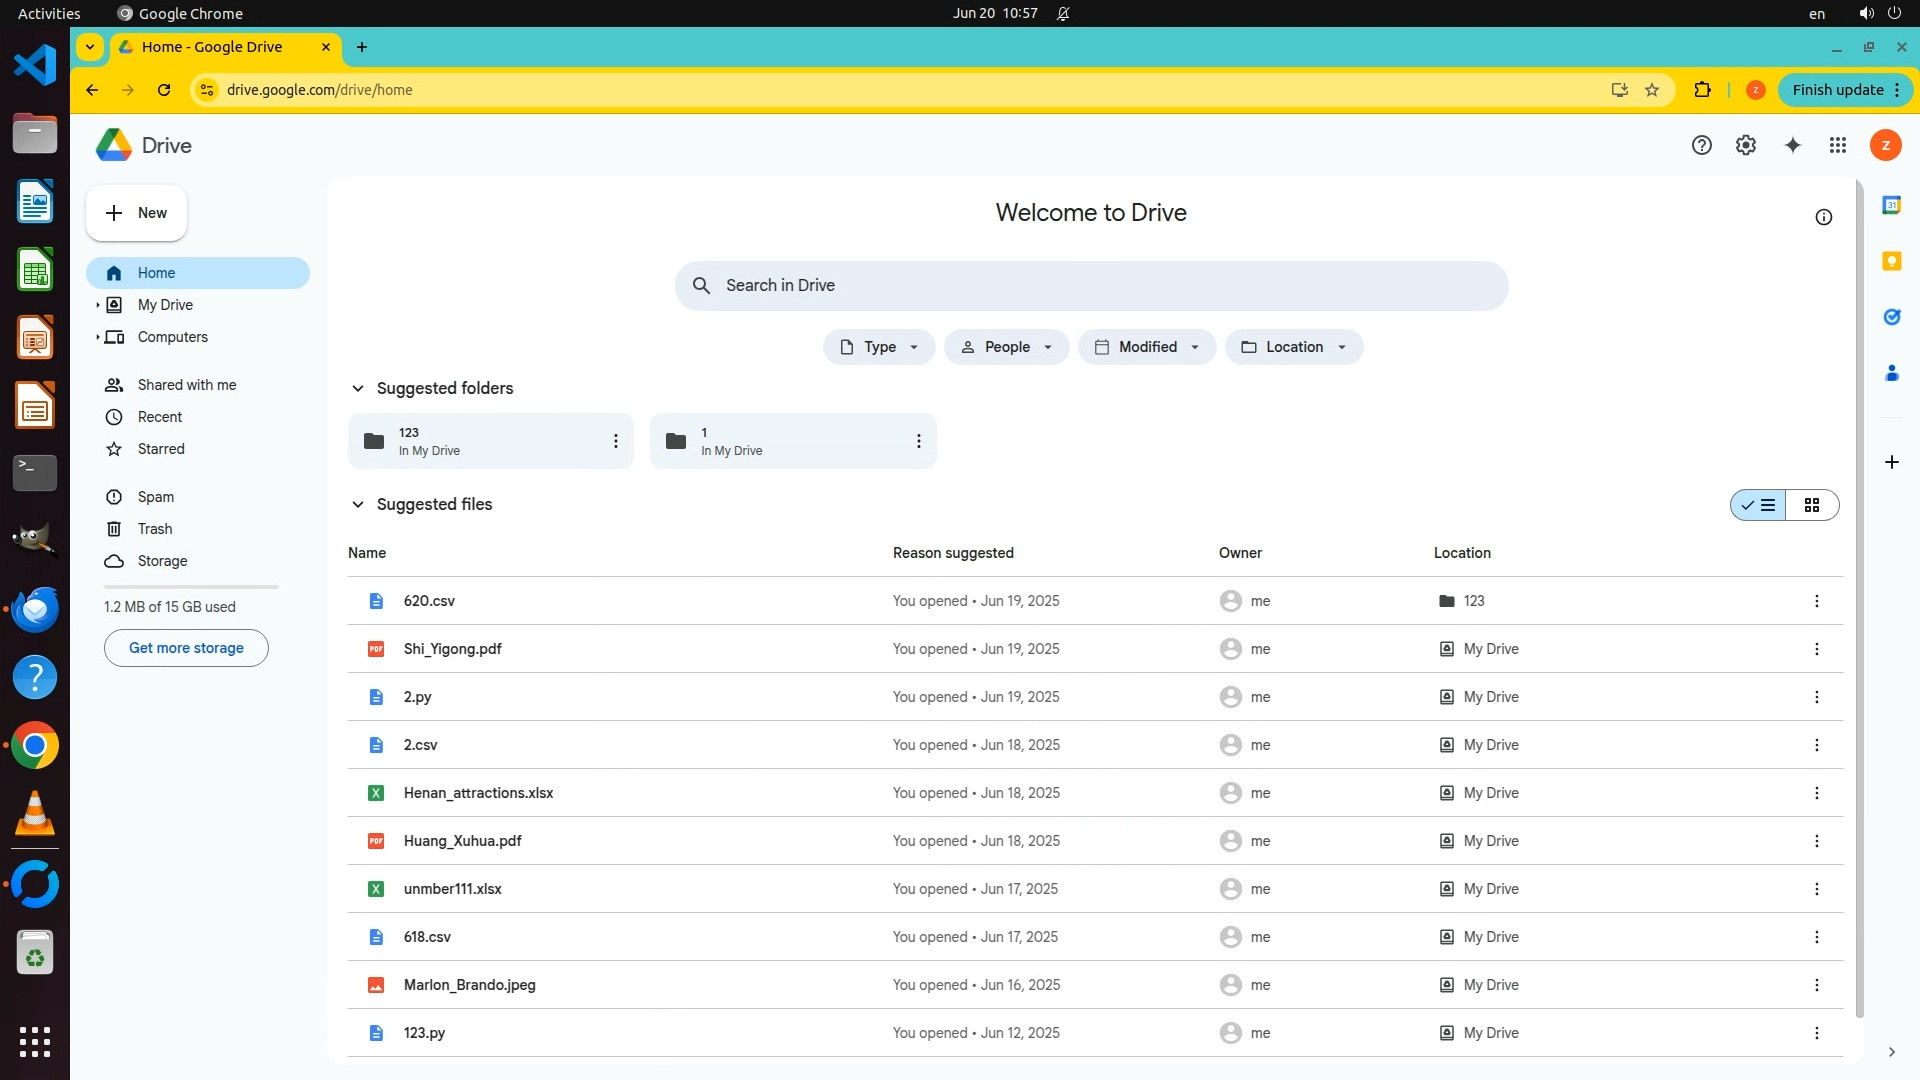The width and height of the screenshot is (1920, 1080).
Task: Open Google Keep side panel icon
Action: (1891, 261)
